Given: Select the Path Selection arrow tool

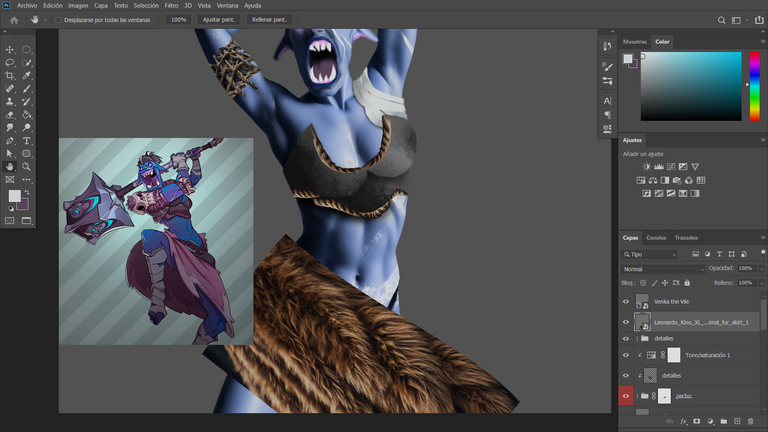Looking at the screenshot, I should click(x=10, y=153).
